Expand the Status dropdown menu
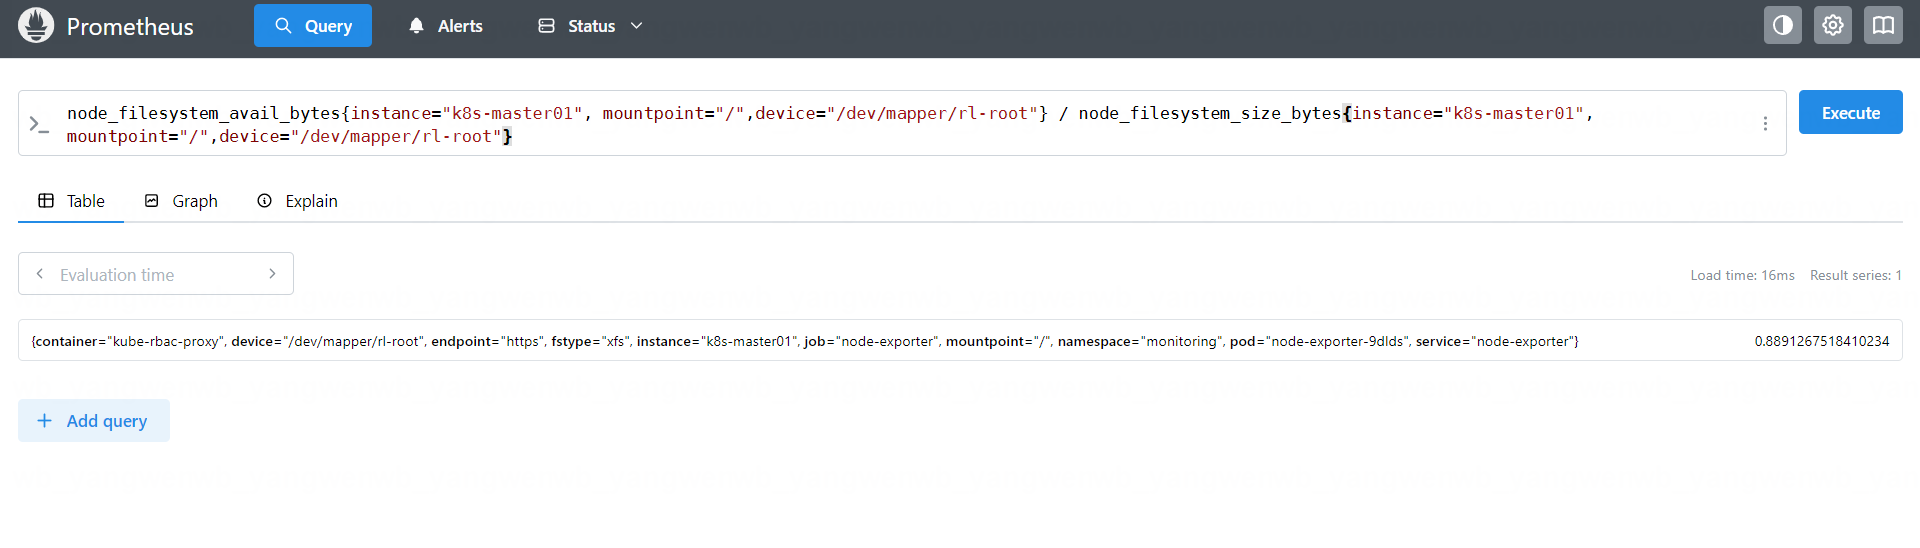 click(590, 26)
